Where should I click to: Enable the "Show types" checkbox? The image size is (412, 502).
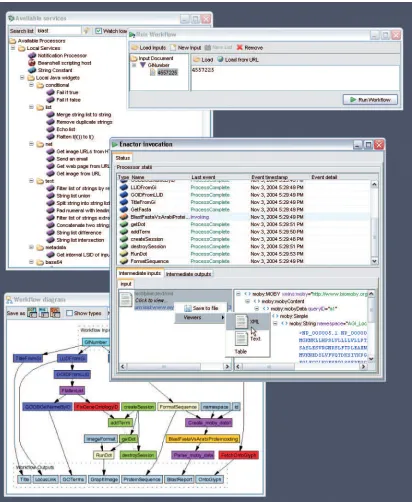tap(69, 313)
